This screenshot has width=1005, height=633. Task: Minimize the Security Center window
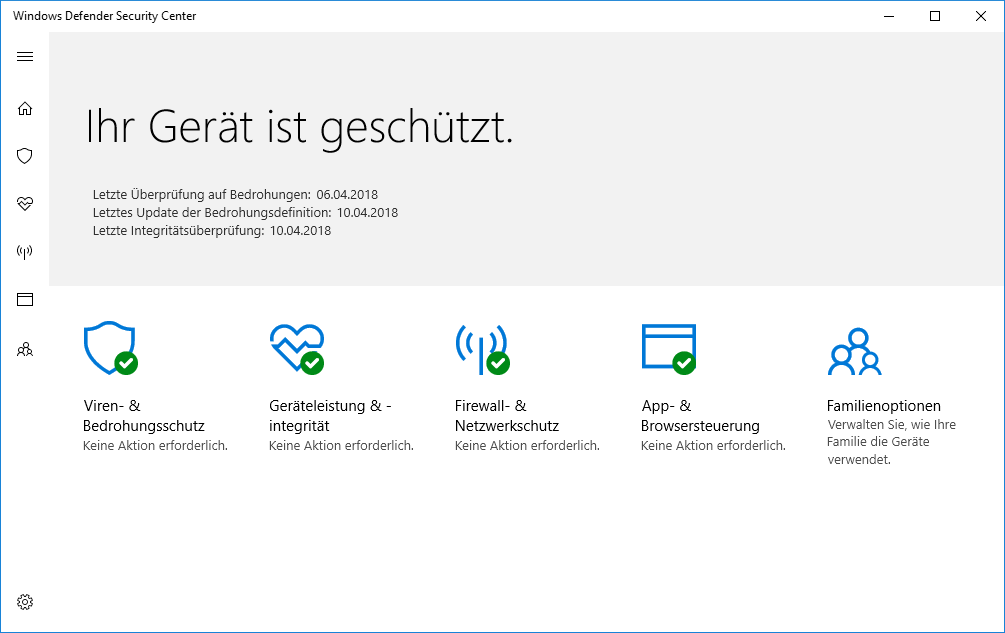coord(889,16)
